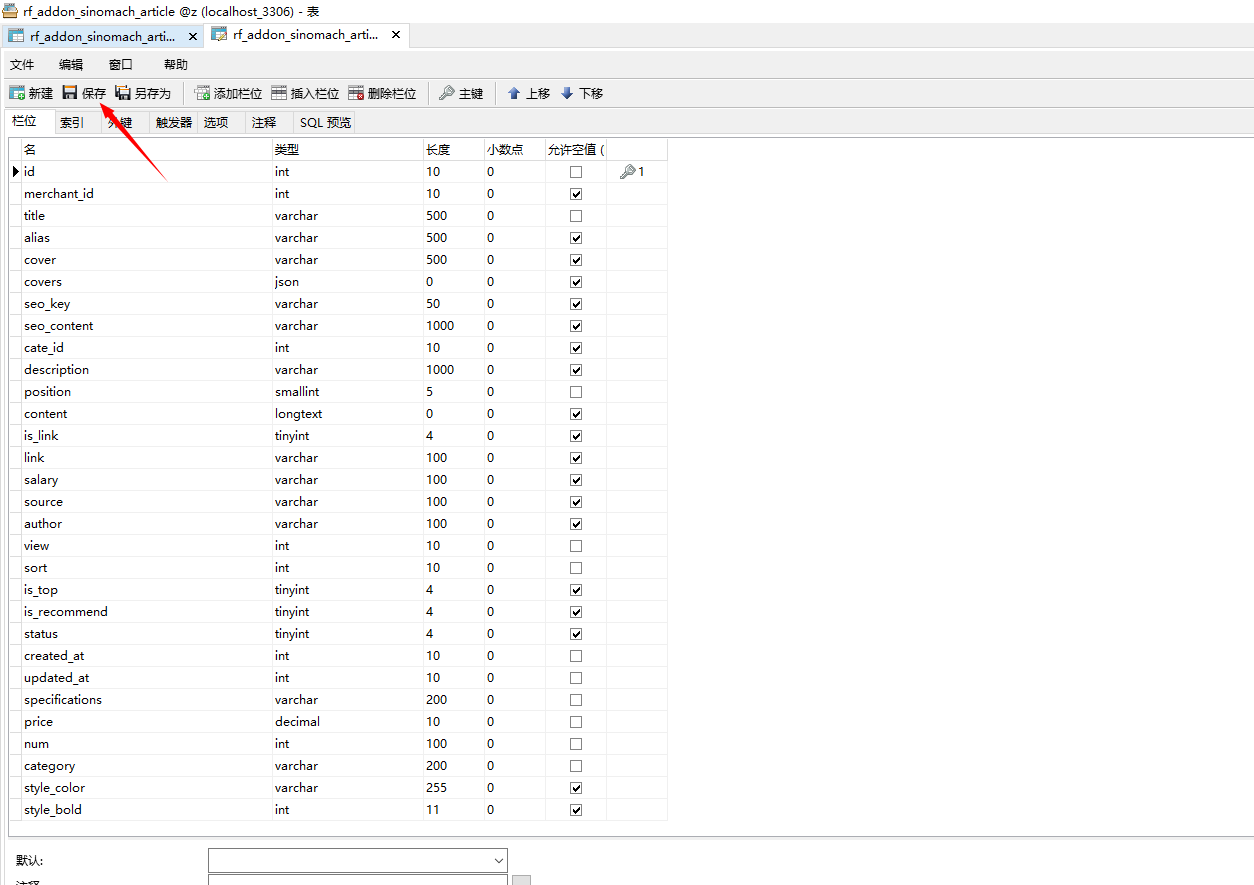Select the smallint type cell for position
This screenshot has width=1254, height=885.
coord(348,392)
